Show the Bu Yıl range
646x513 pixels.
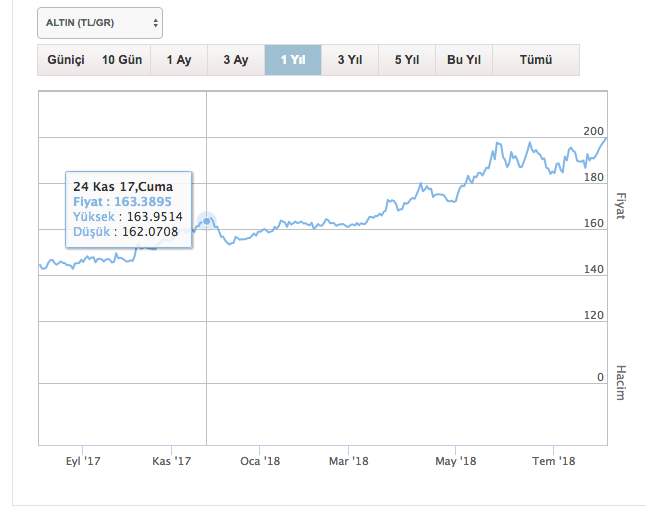464,60
